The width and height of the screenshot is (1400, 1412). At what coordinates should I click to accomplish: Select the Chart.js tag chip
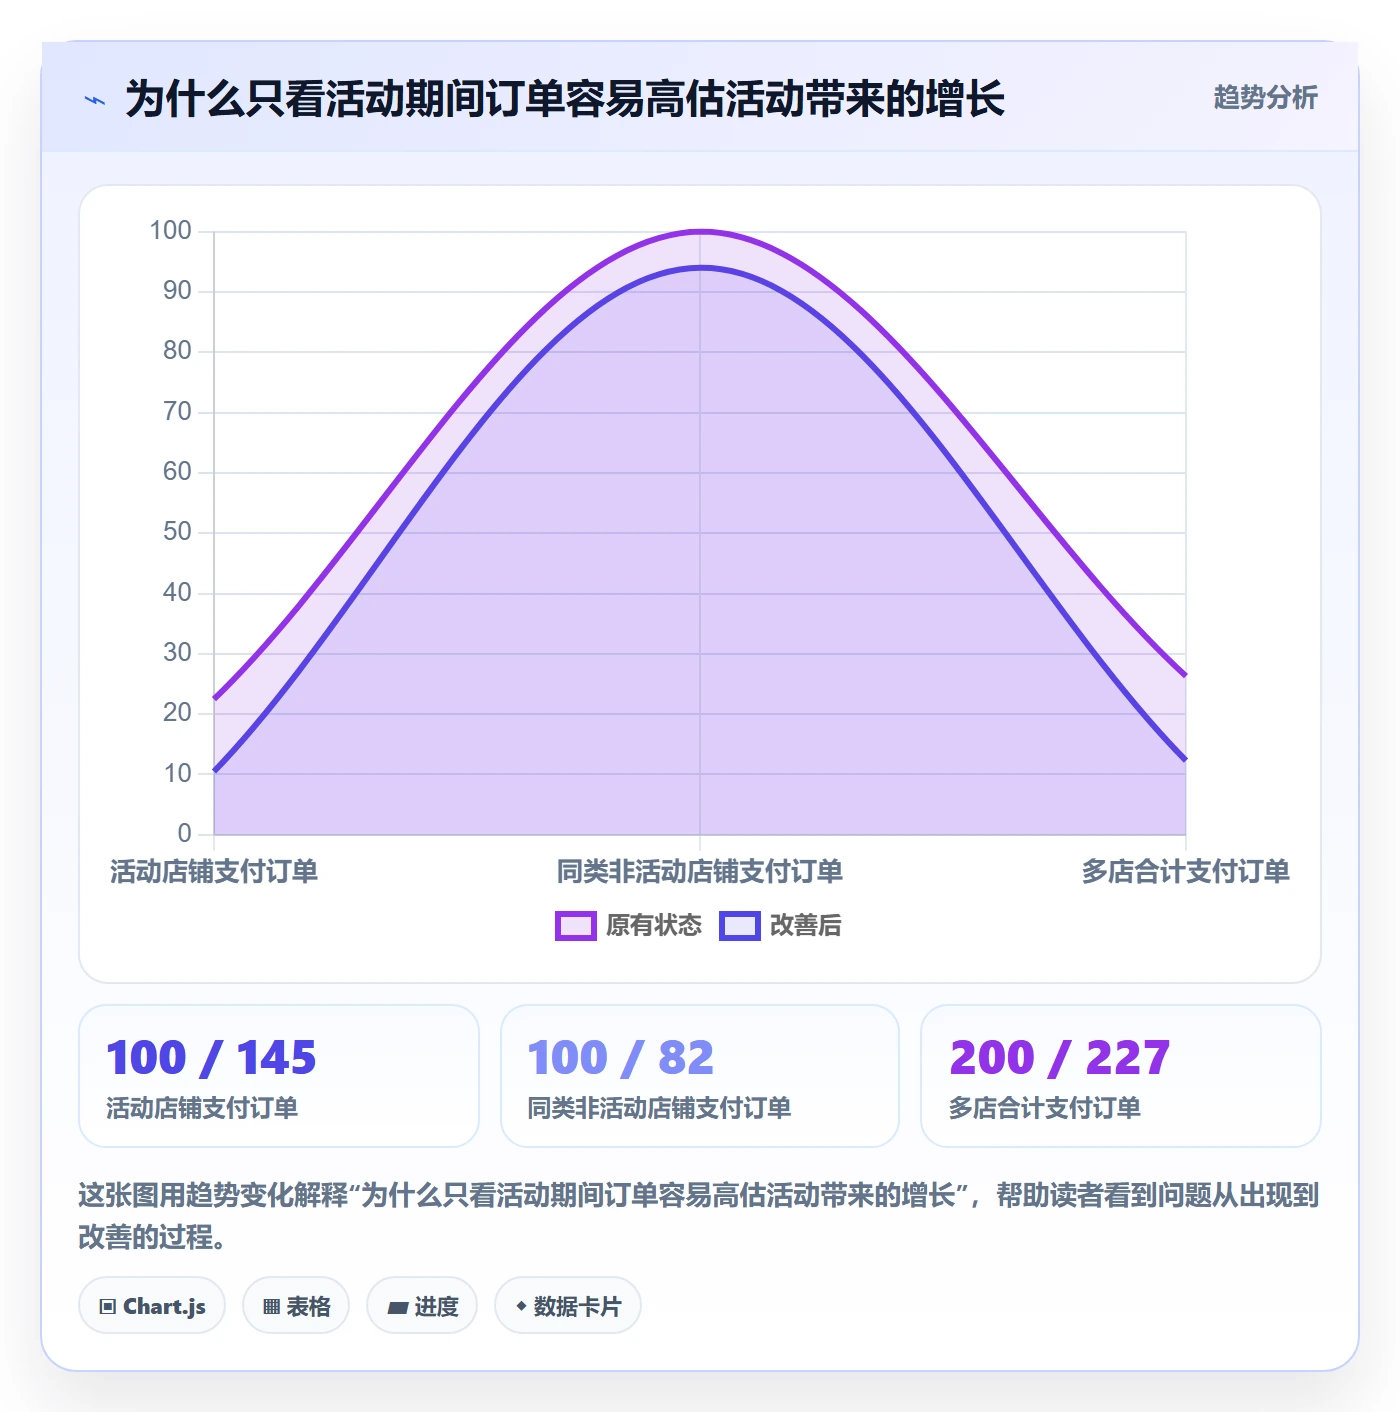click(x=152, y=1305)
